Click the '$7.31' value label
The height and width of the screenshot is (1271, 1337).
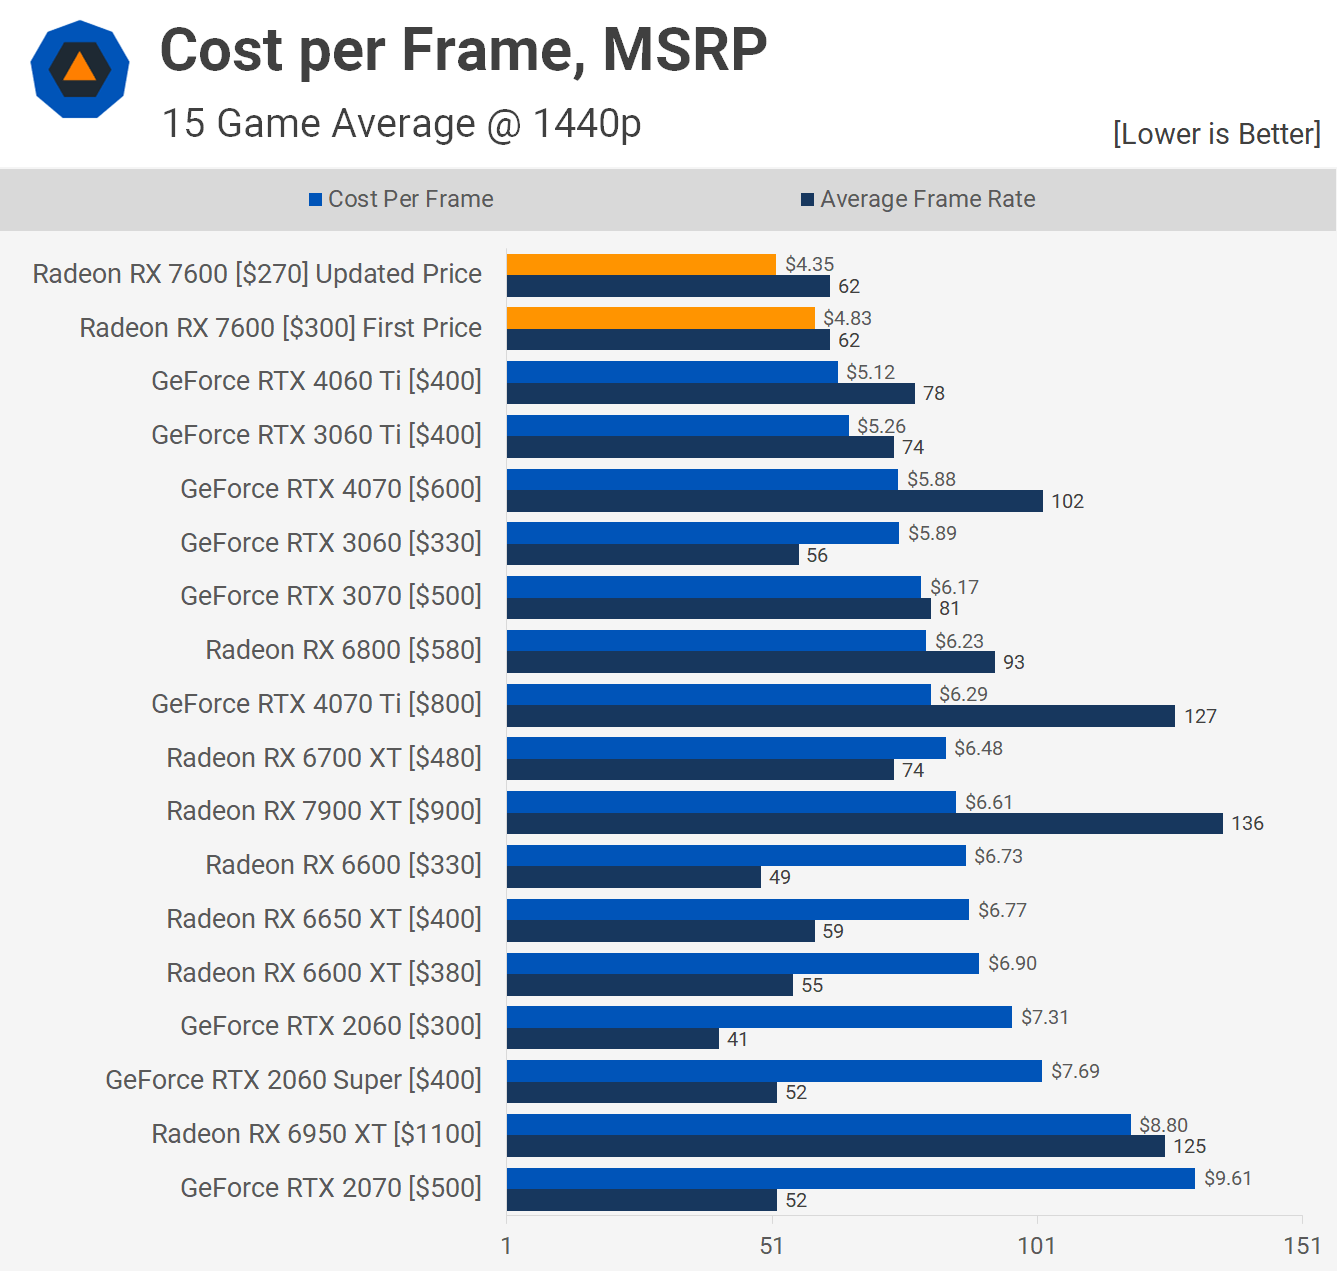tap(1045, 1017)
